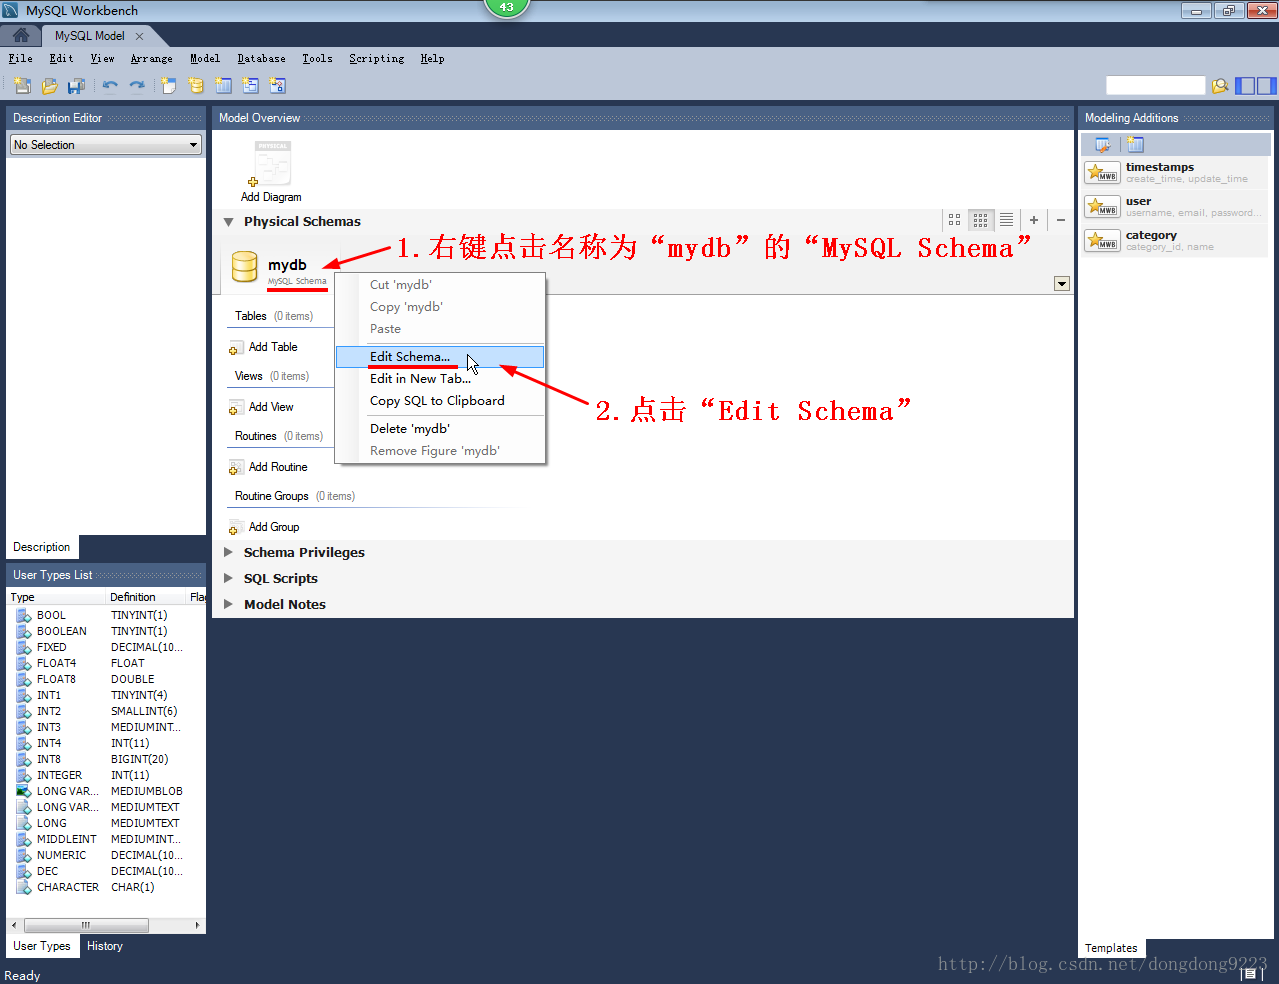
Task: Click the Add Group icon
Action: point(235,528)
